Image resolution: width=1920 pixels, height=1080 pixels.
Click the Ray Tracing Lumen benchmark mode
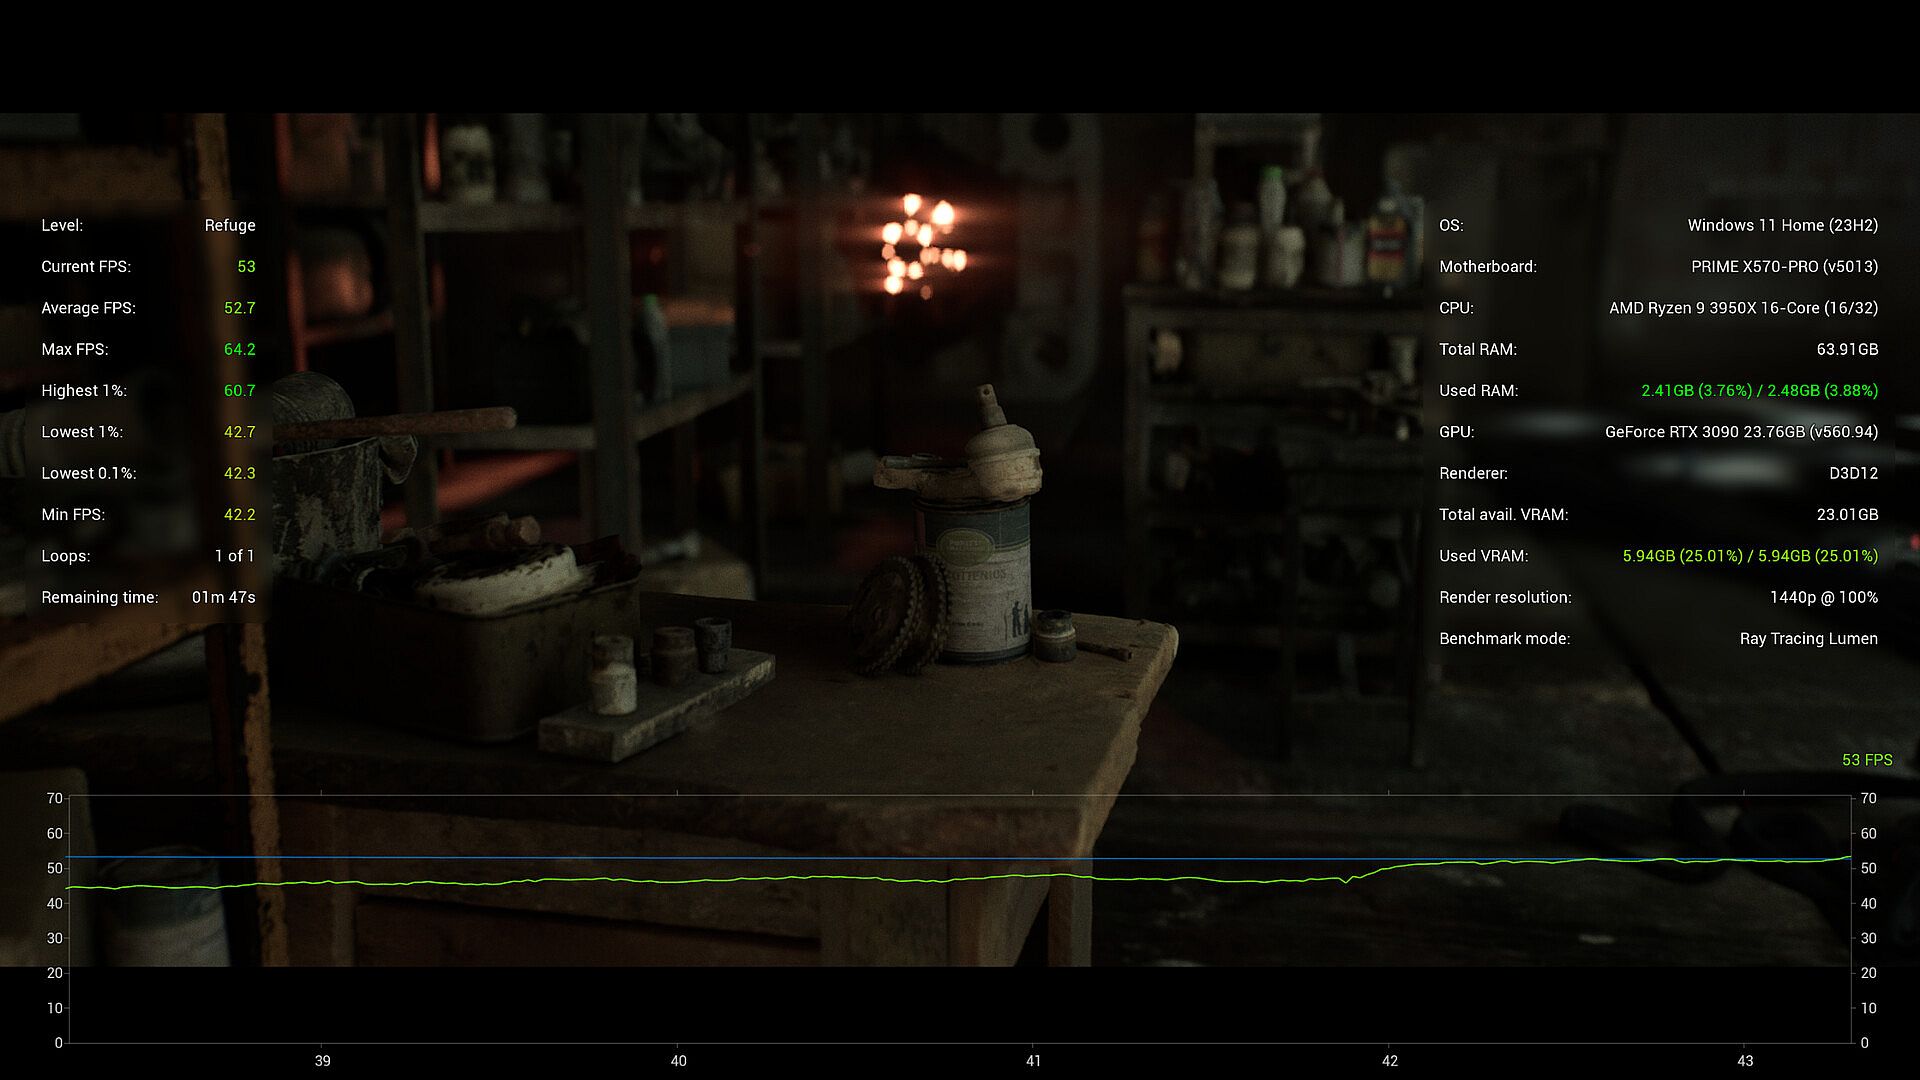tap(1808, 638)
